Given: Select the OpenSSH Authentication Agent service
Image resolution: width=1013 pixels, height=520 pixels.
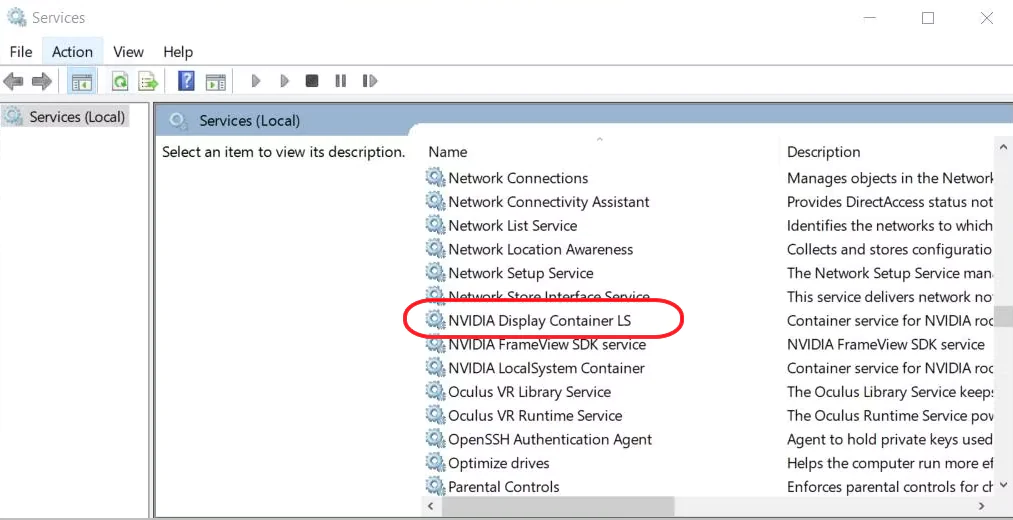Looking at the screenshot, I should [x=549, y=440].
